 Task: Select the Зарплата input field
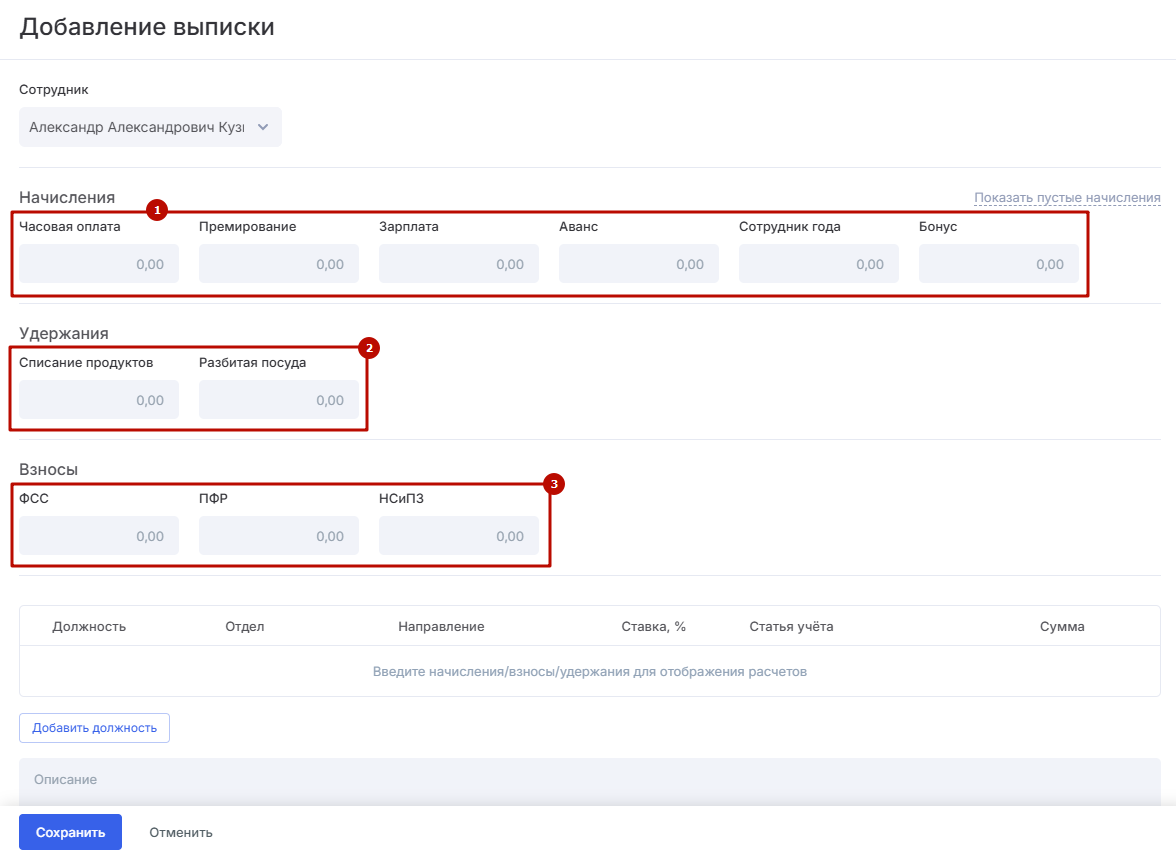coord(459,264)
